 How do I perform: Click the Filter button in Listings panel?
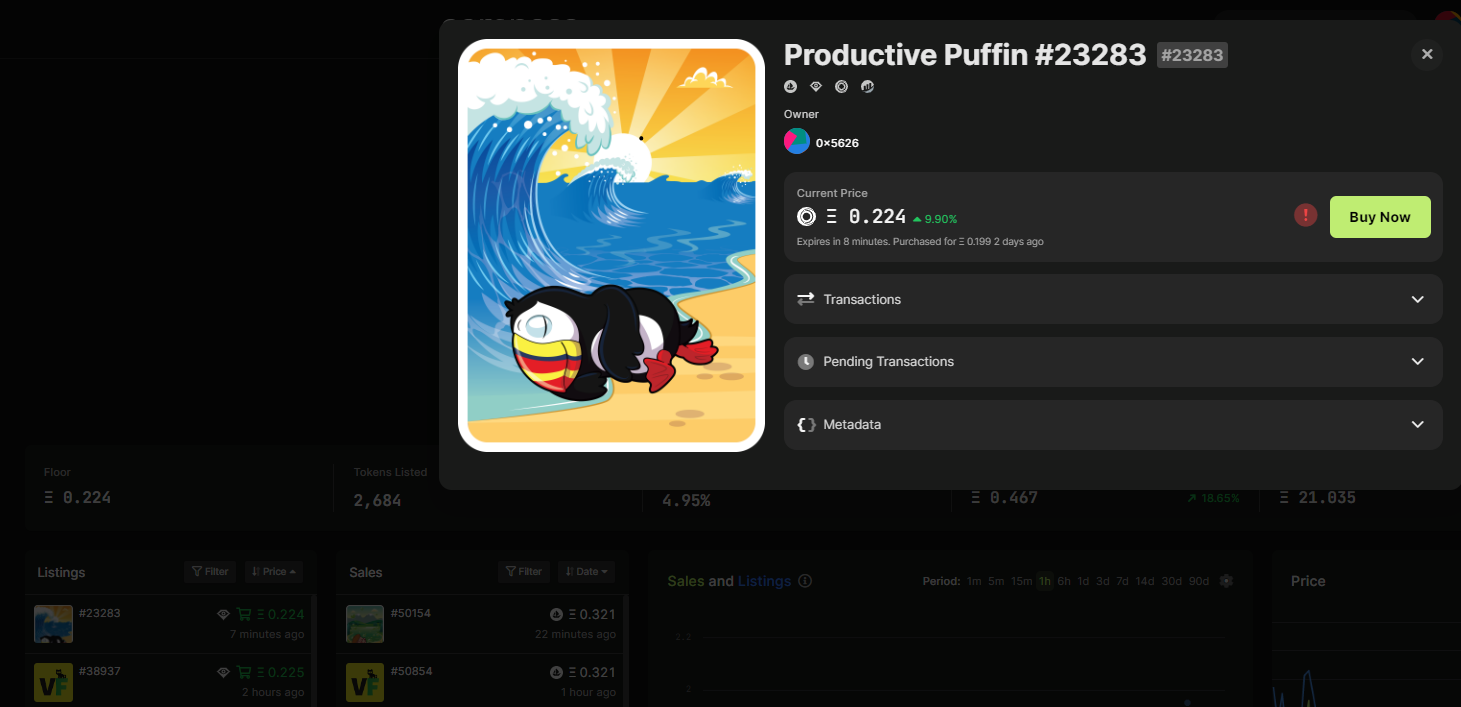point(210,572)
